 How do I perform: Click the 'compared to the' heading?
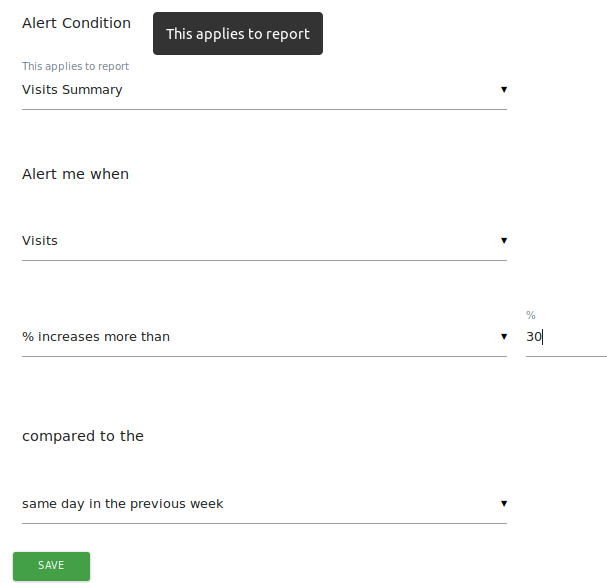(x=83, y=436)
